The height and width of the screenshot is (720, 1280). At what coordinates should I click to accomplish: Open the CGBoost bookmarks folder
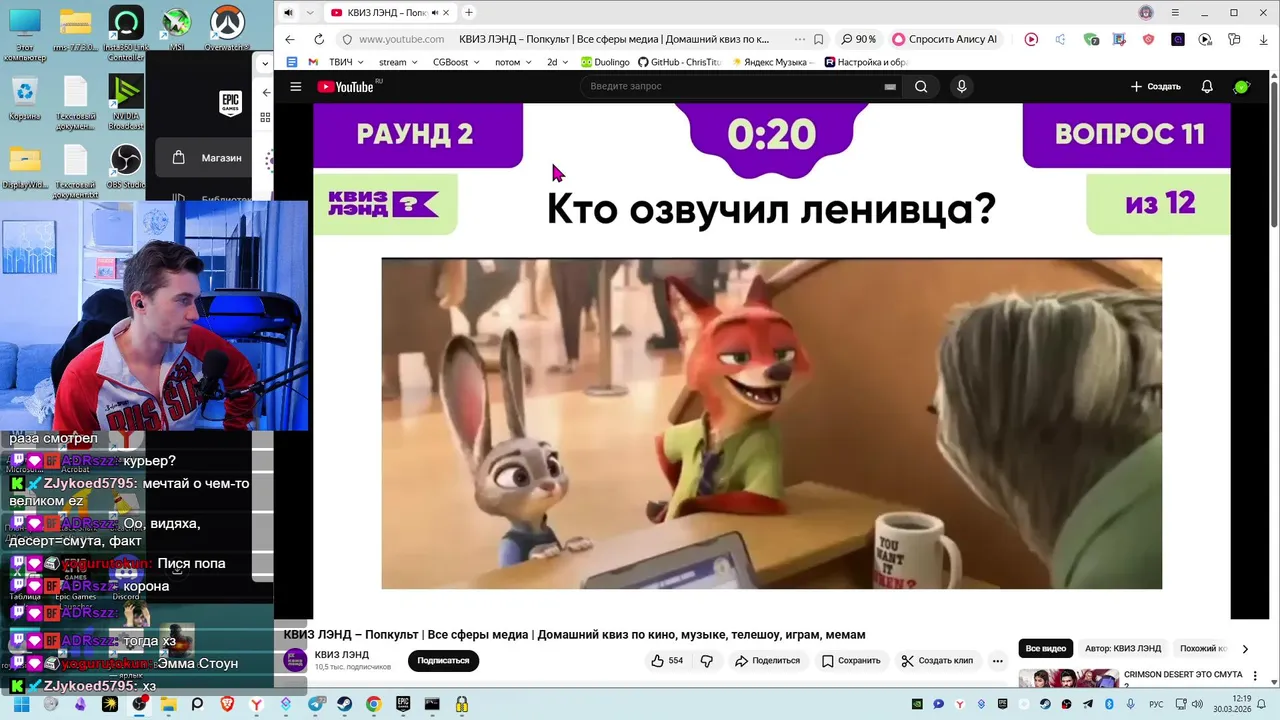pos(456,62)
